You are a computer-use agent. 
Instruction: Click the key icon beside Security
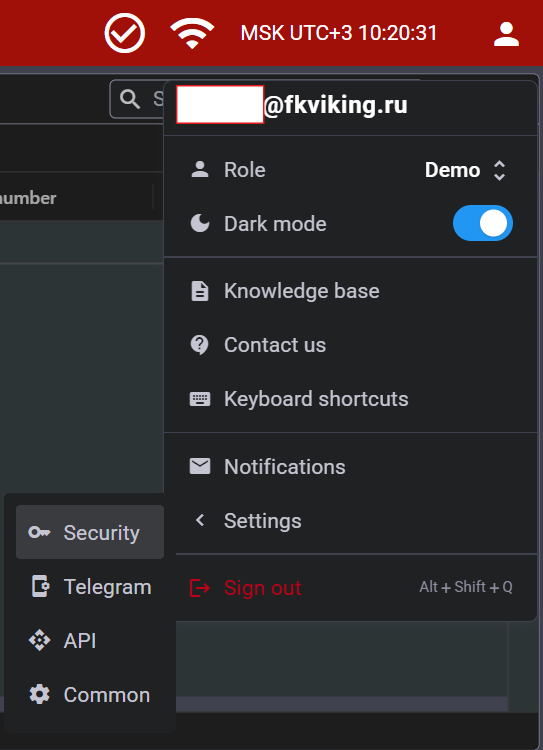(x=39, y=532)
